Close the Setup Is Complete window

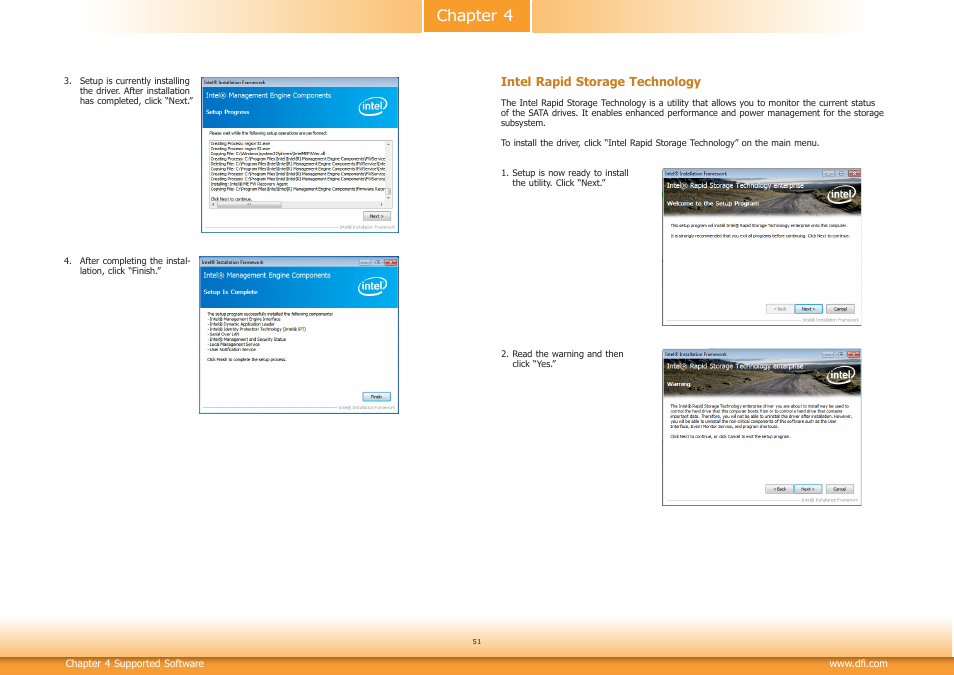pyautogui.click(x=391, y=262)
